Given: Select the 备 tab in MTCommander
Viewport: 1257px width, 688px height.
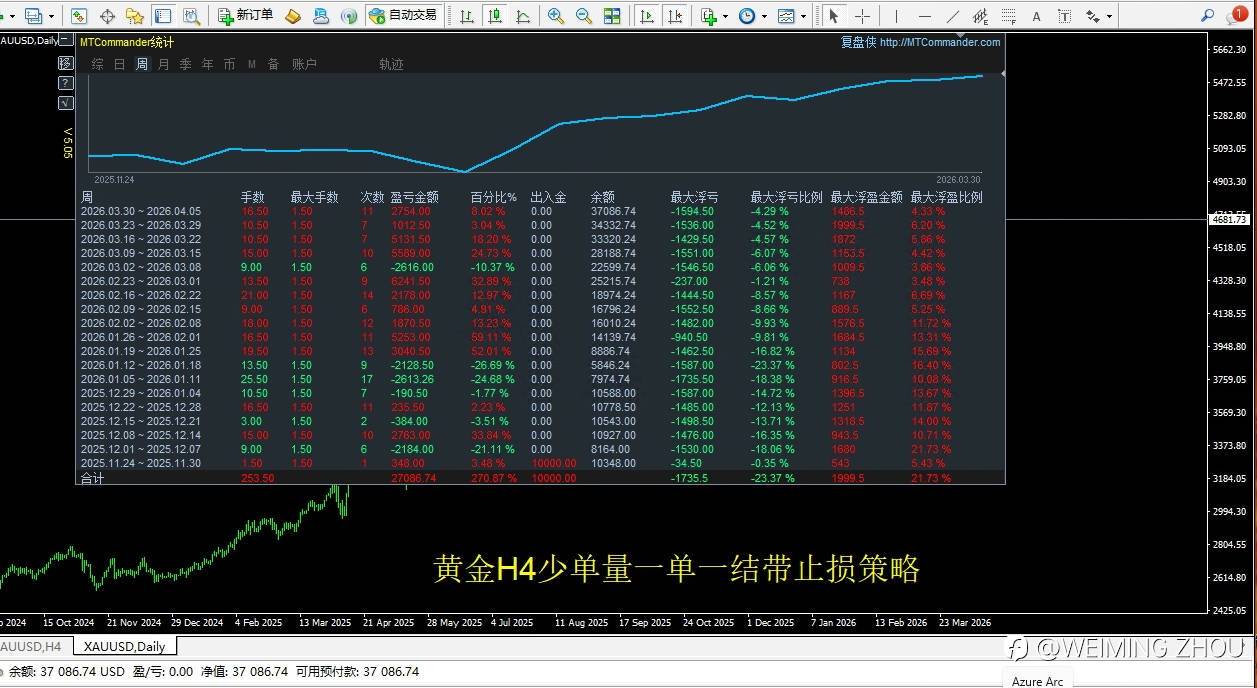Looking at the screenshot, I should point(273,64).
